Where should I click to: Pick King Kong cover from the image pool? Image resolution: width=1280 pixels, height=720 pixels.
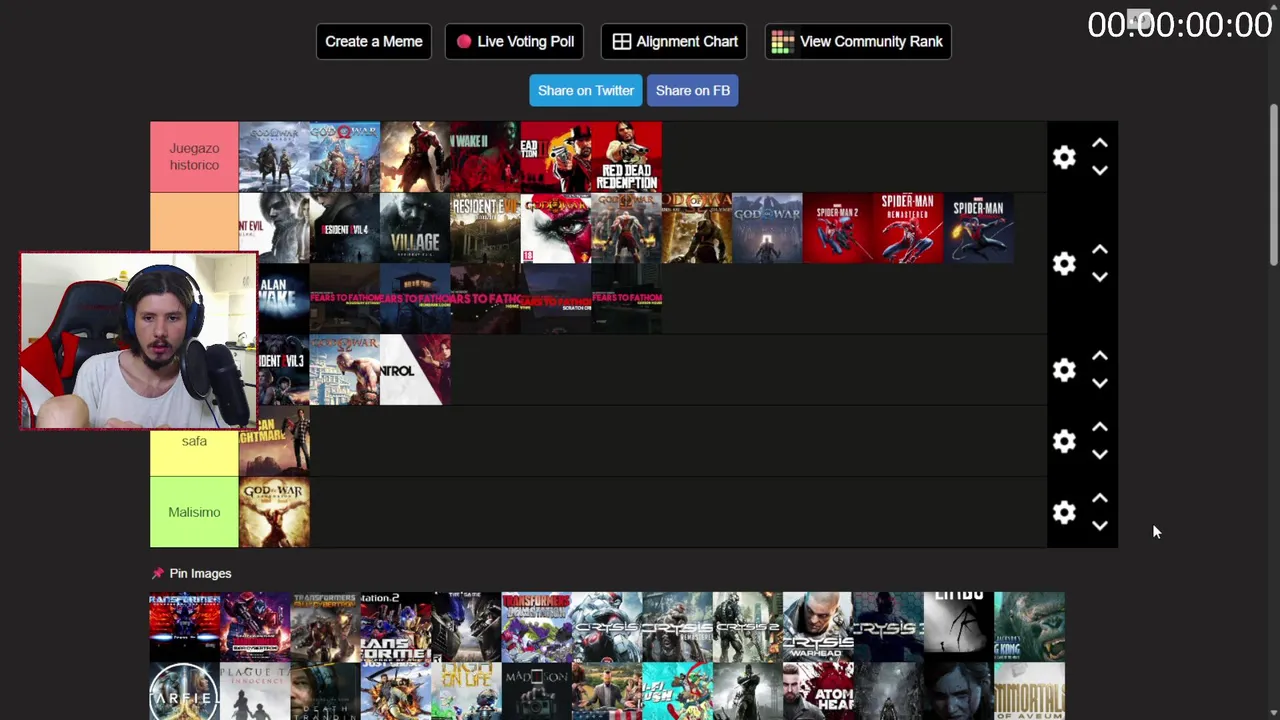coord(1029,627)
